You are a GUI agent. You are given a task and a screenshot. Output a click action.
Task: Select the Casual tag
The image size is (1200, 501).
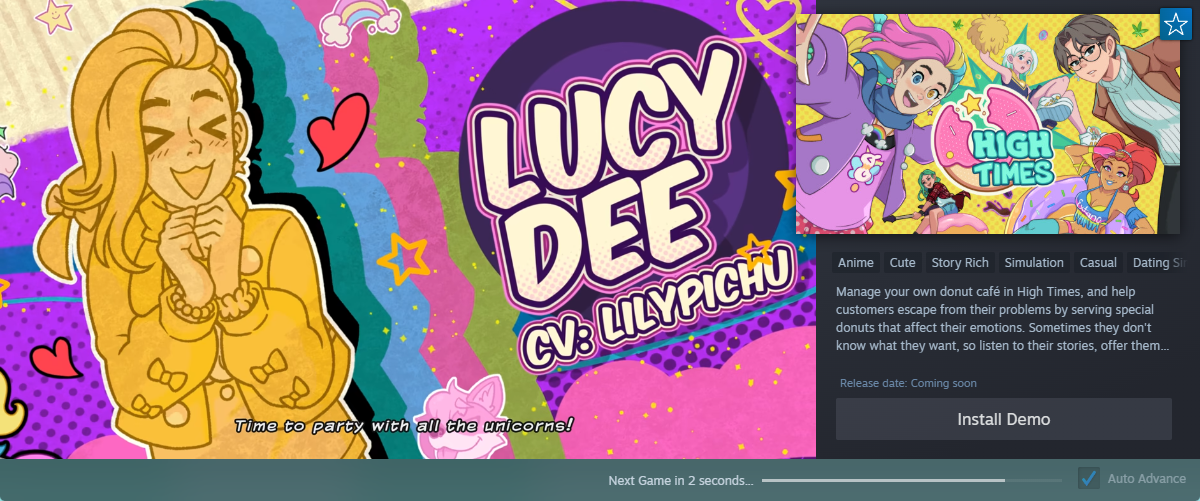[1098, 263]
